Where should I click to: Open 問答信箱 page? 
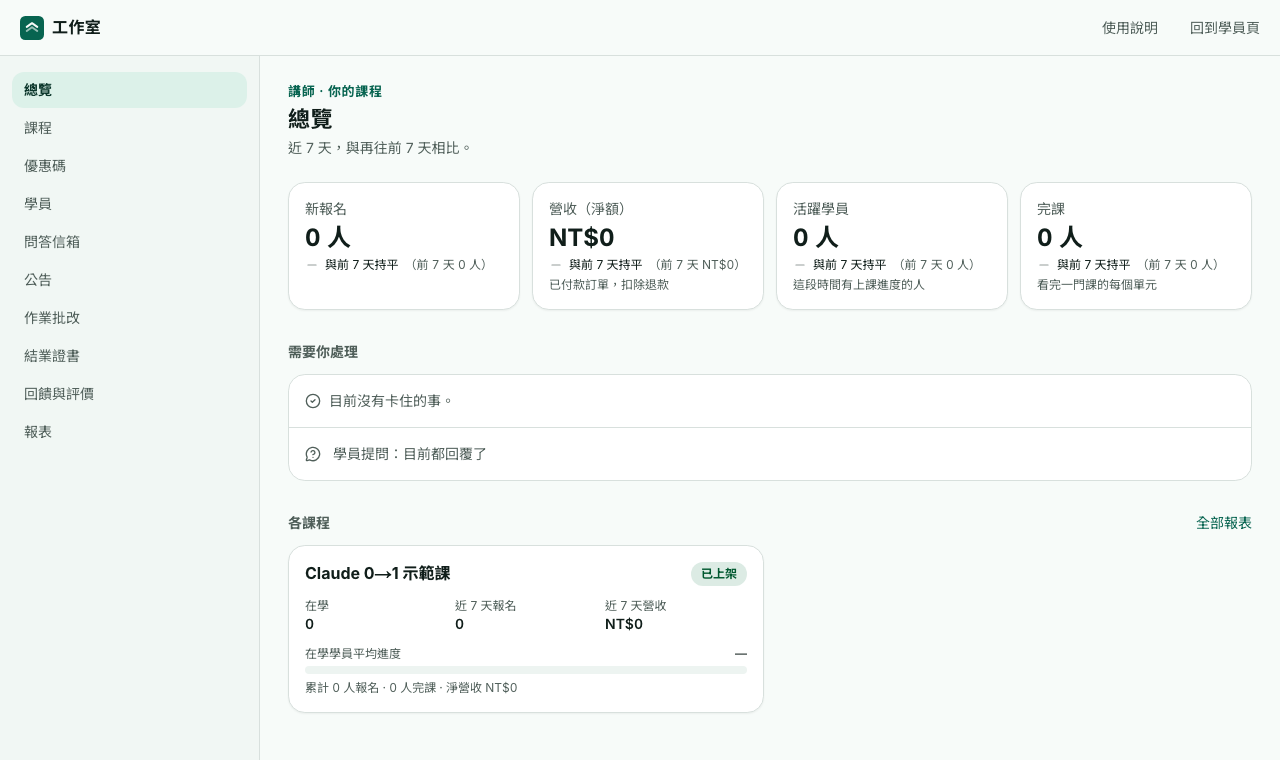coord(129,242)
